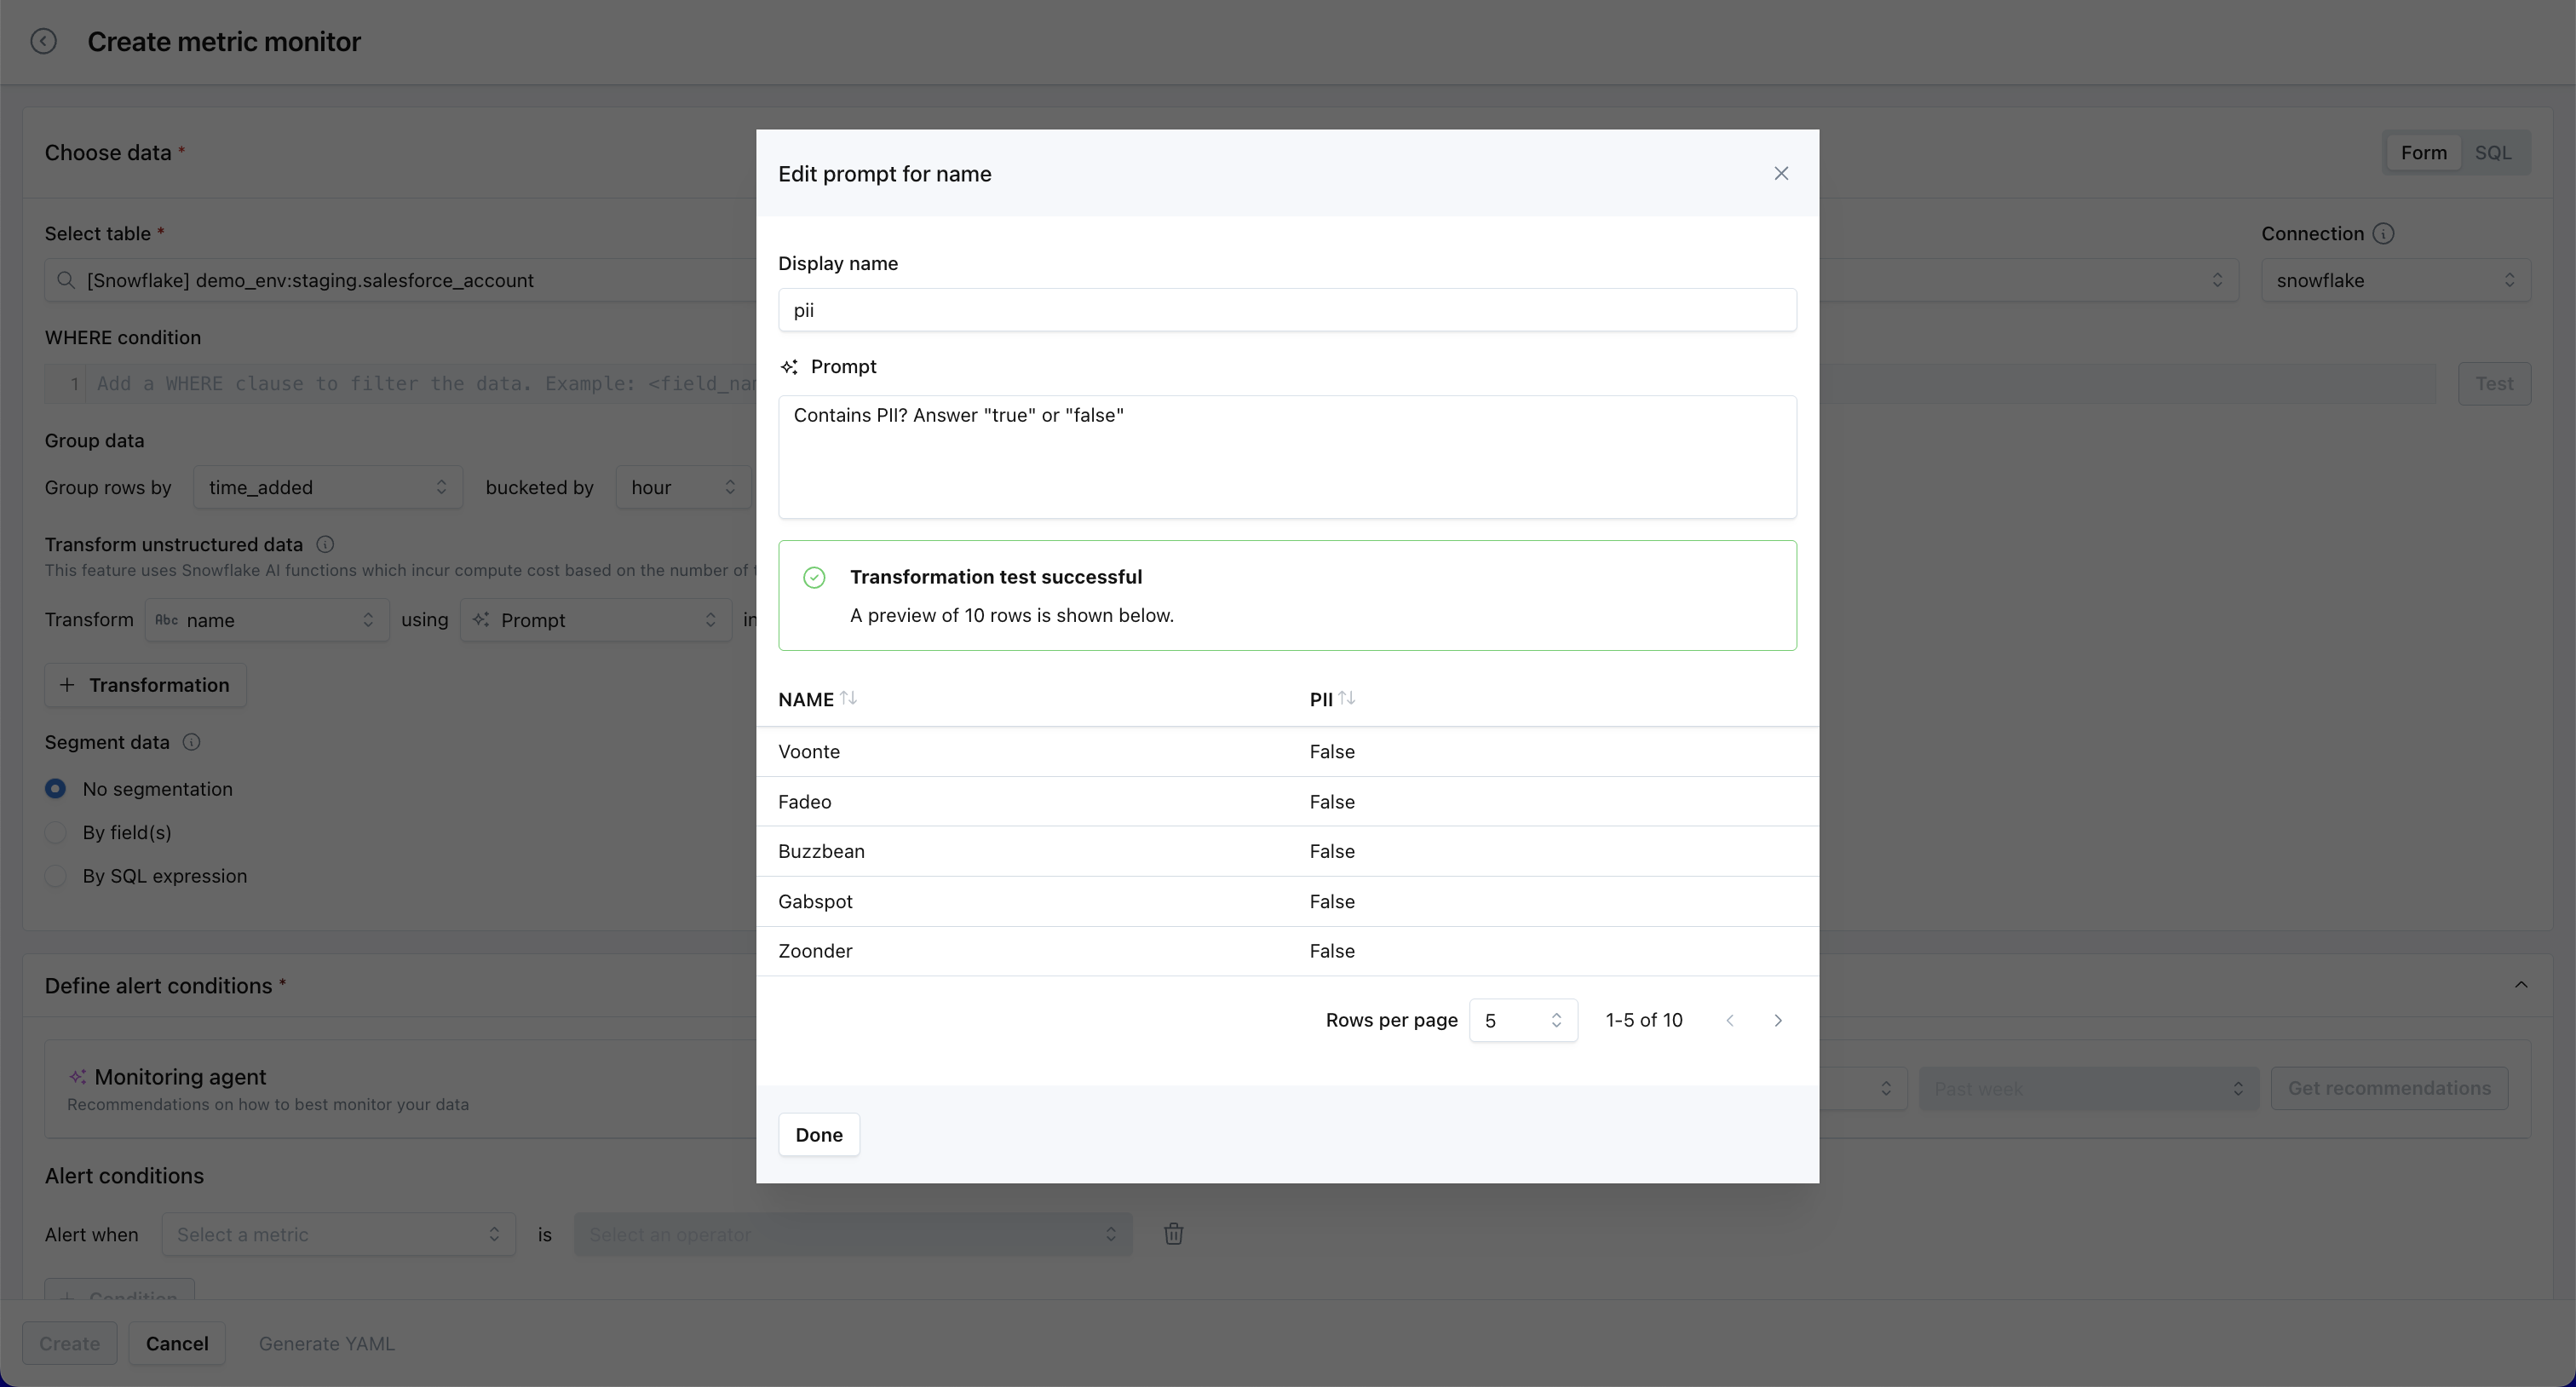The image size is (2576, 1387).
Task: Select the By field(s) radio option
Action: (56, 832)
